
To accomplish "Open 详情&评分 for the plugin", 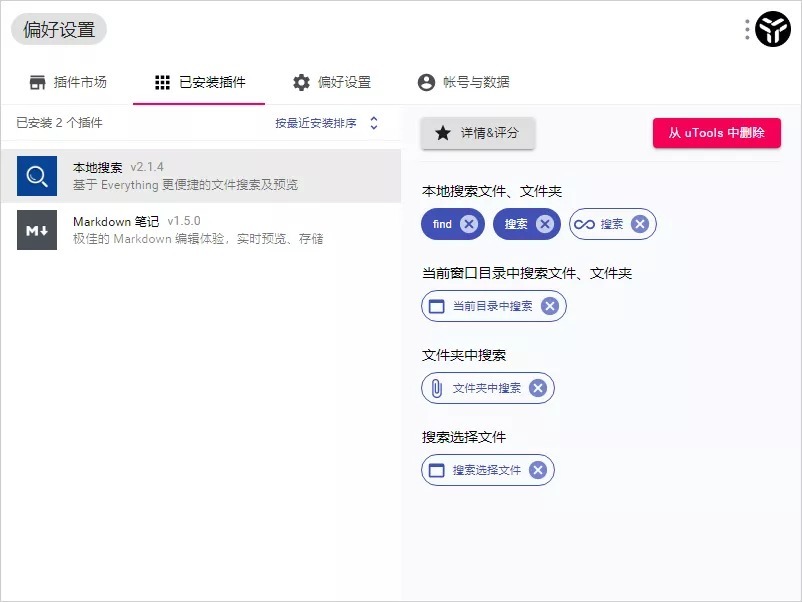I will [477, 133].
